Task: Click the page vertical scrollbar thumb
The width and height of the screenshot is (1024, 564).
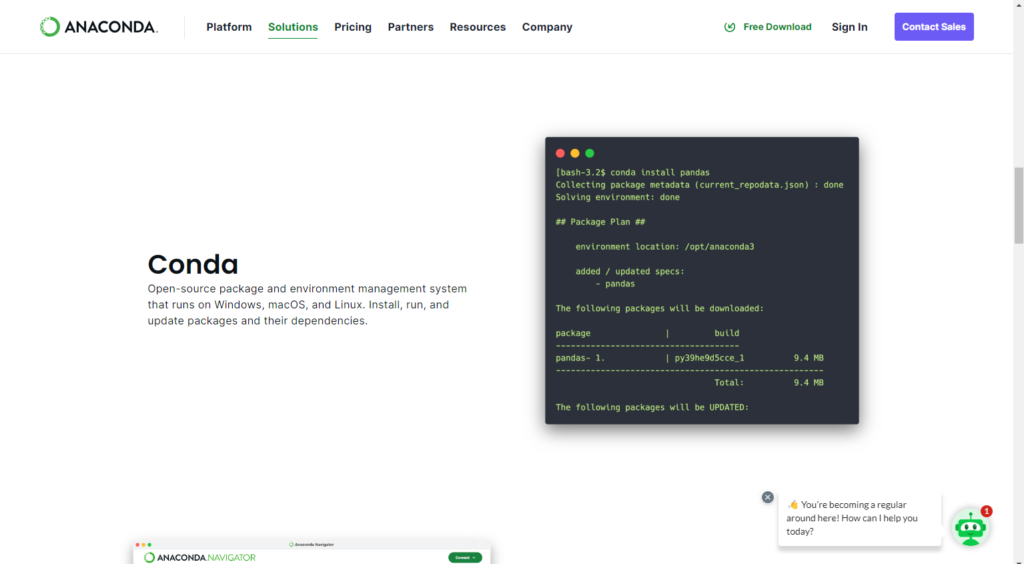Action: click(1018, 205)
